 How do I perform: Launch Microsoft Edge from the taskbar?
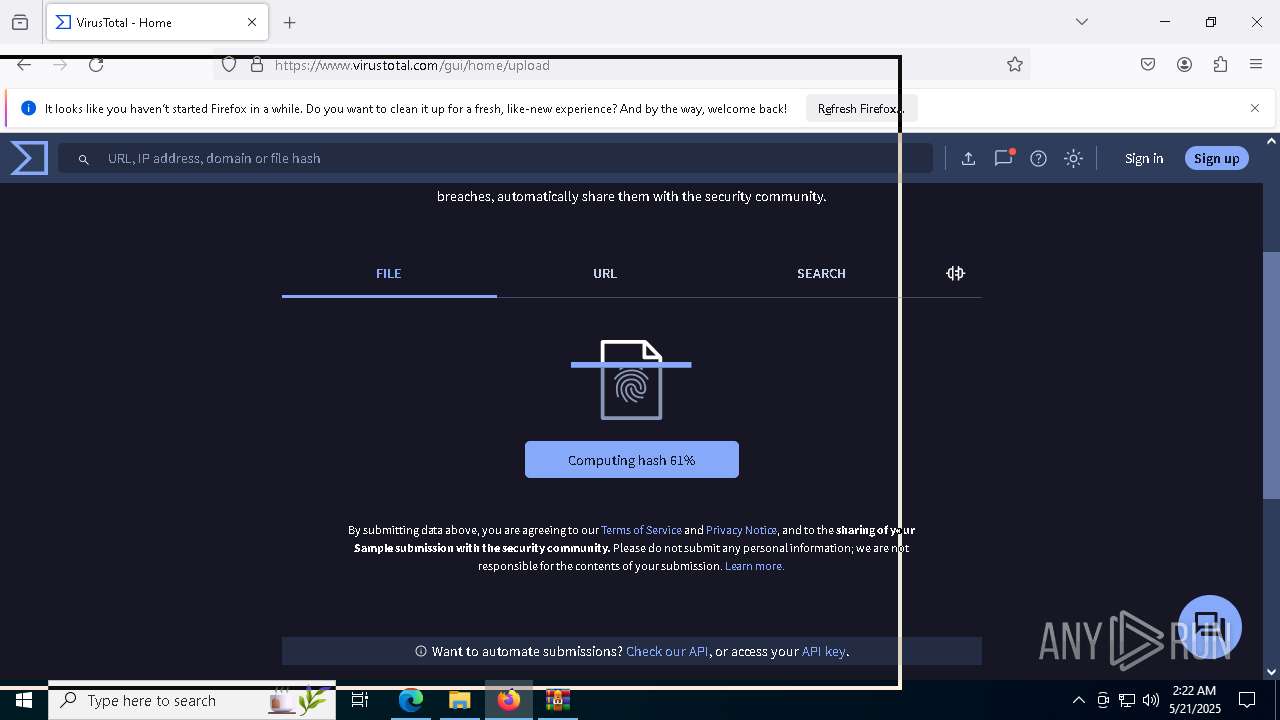[411, 700]
